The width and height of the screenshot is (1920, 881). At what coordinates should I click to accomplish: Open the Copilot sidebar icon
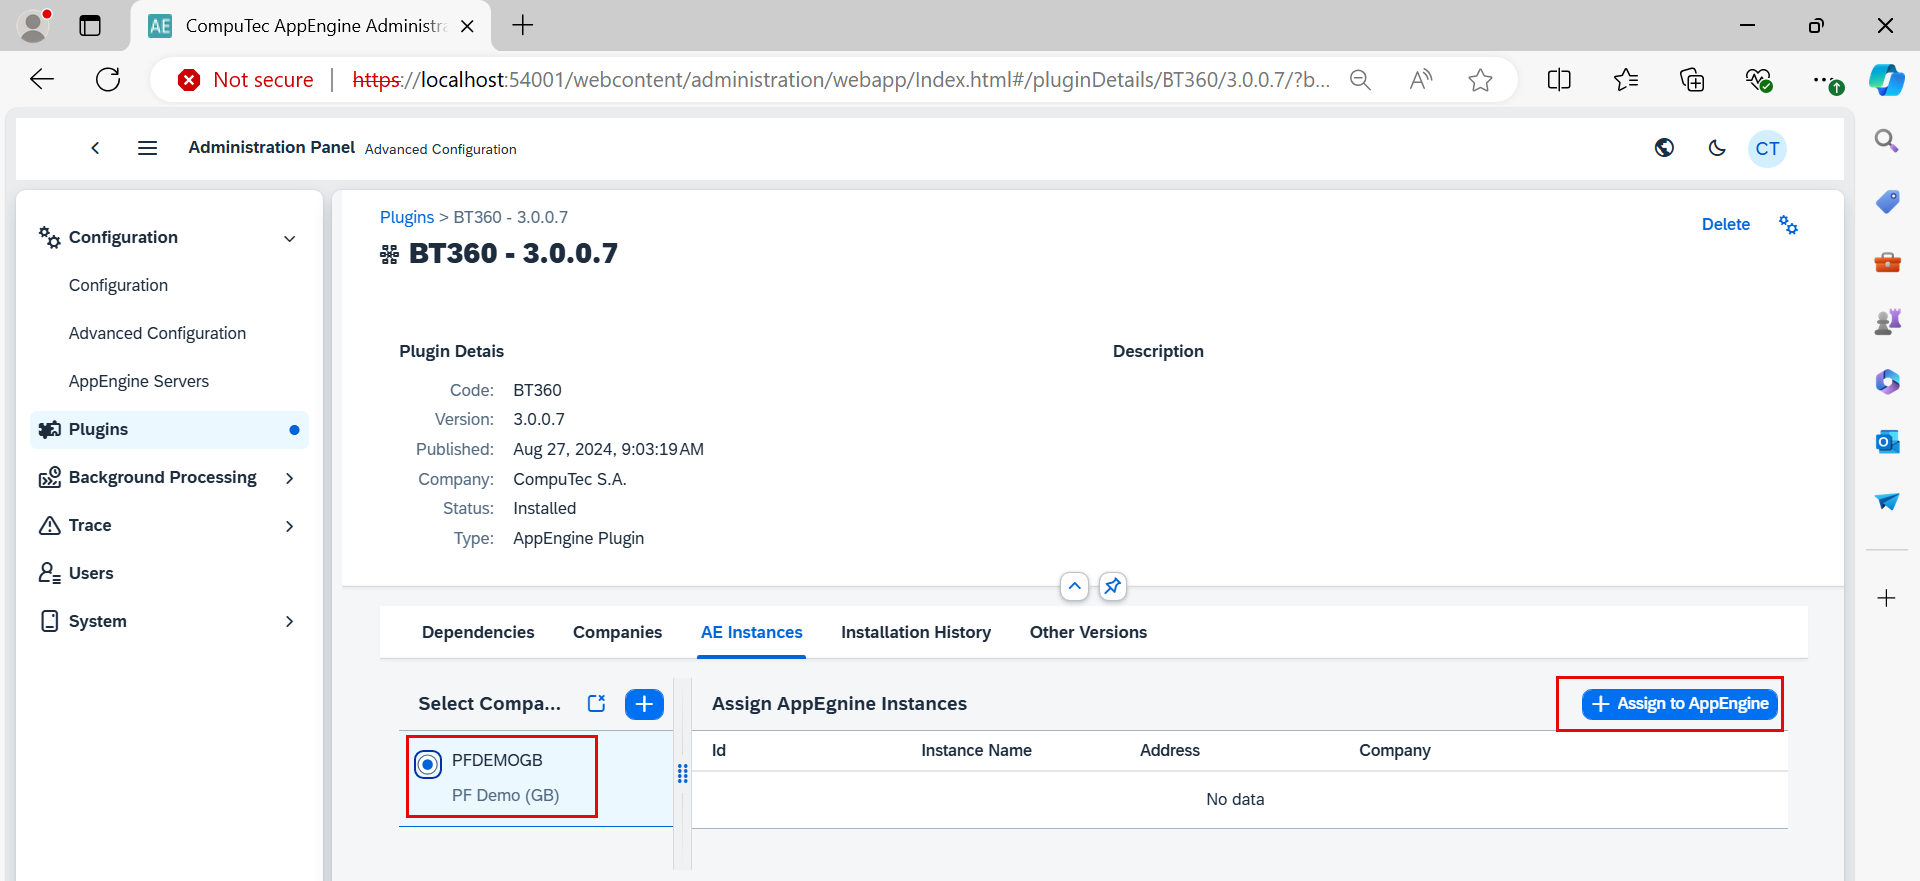[x=1887, y=80]
